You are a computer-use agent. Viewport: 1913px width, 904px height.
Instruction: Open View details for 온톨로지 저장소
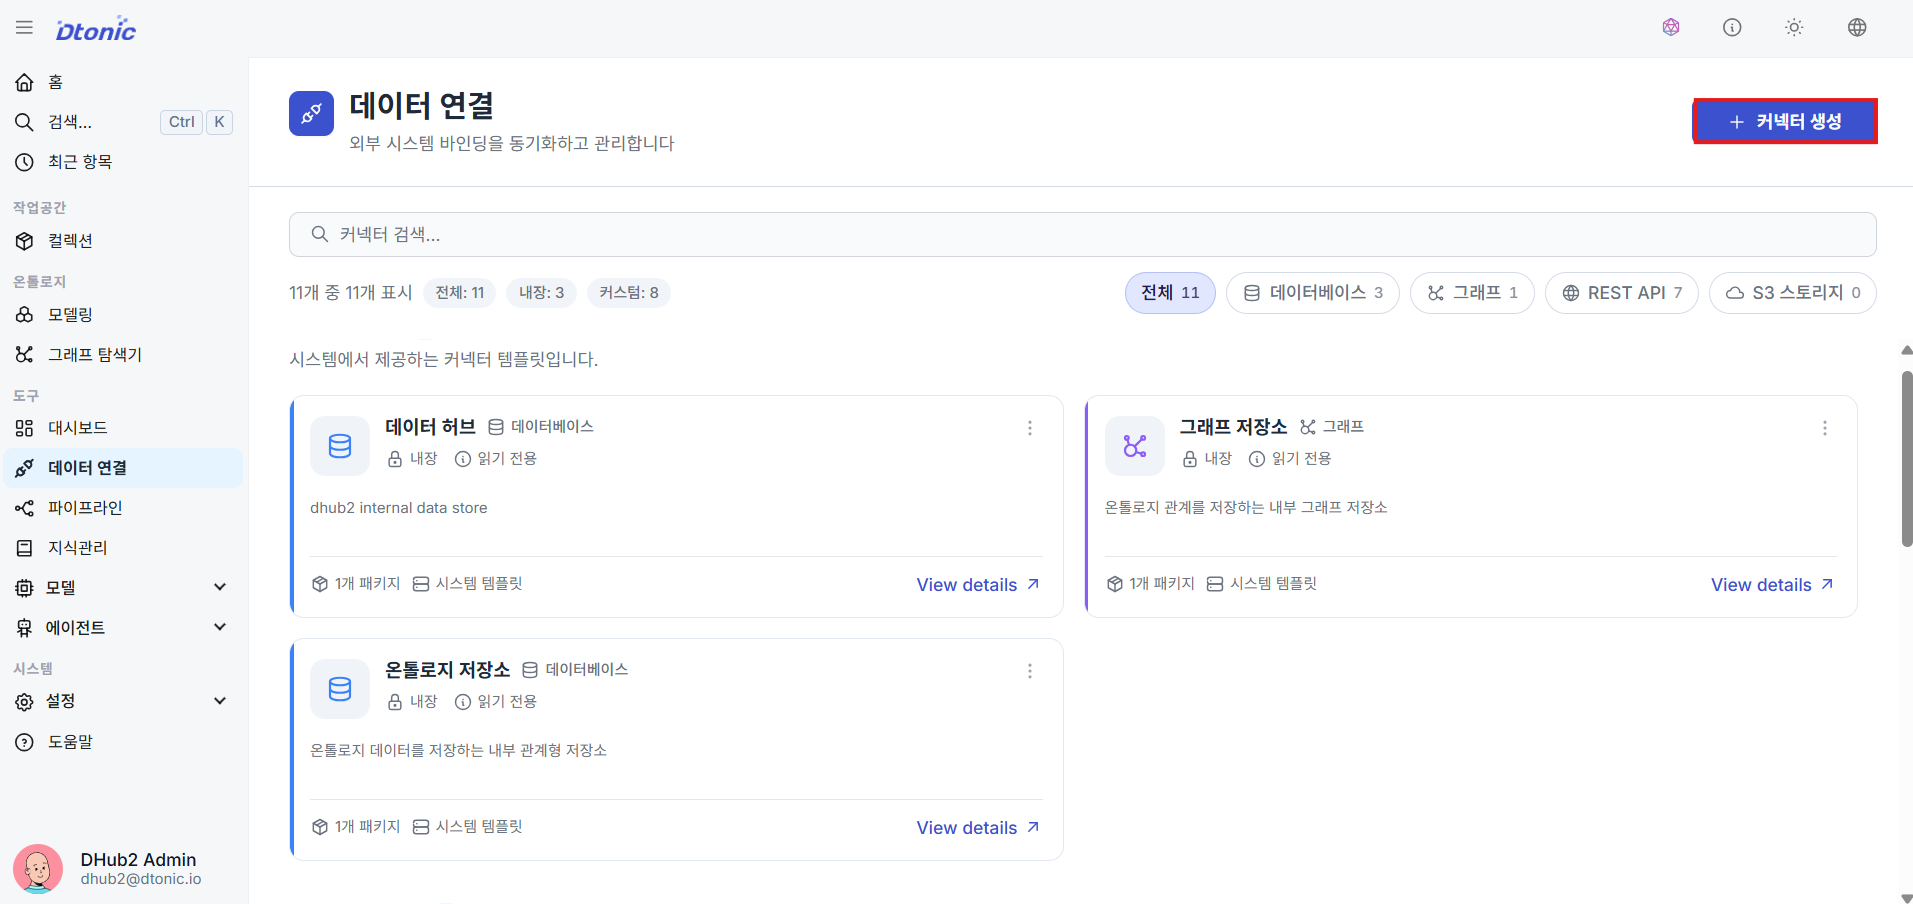tap(978, 828)
